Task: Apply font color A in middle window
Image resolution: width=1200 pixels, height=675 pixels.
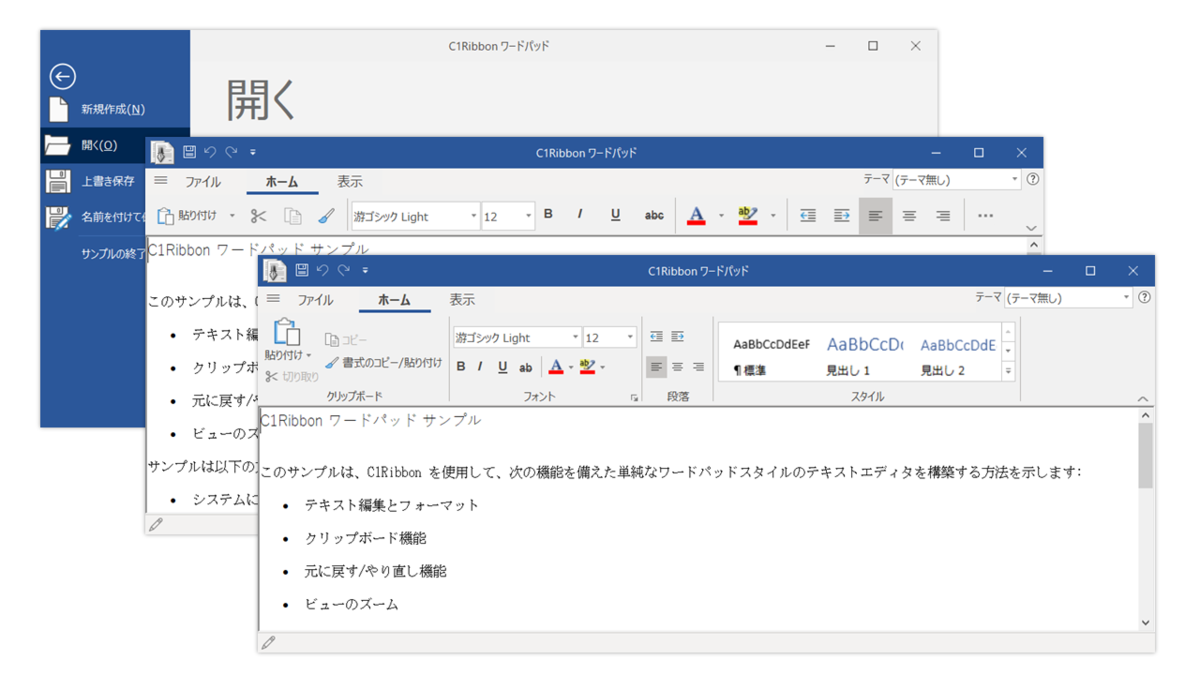Action: [697, 215]
